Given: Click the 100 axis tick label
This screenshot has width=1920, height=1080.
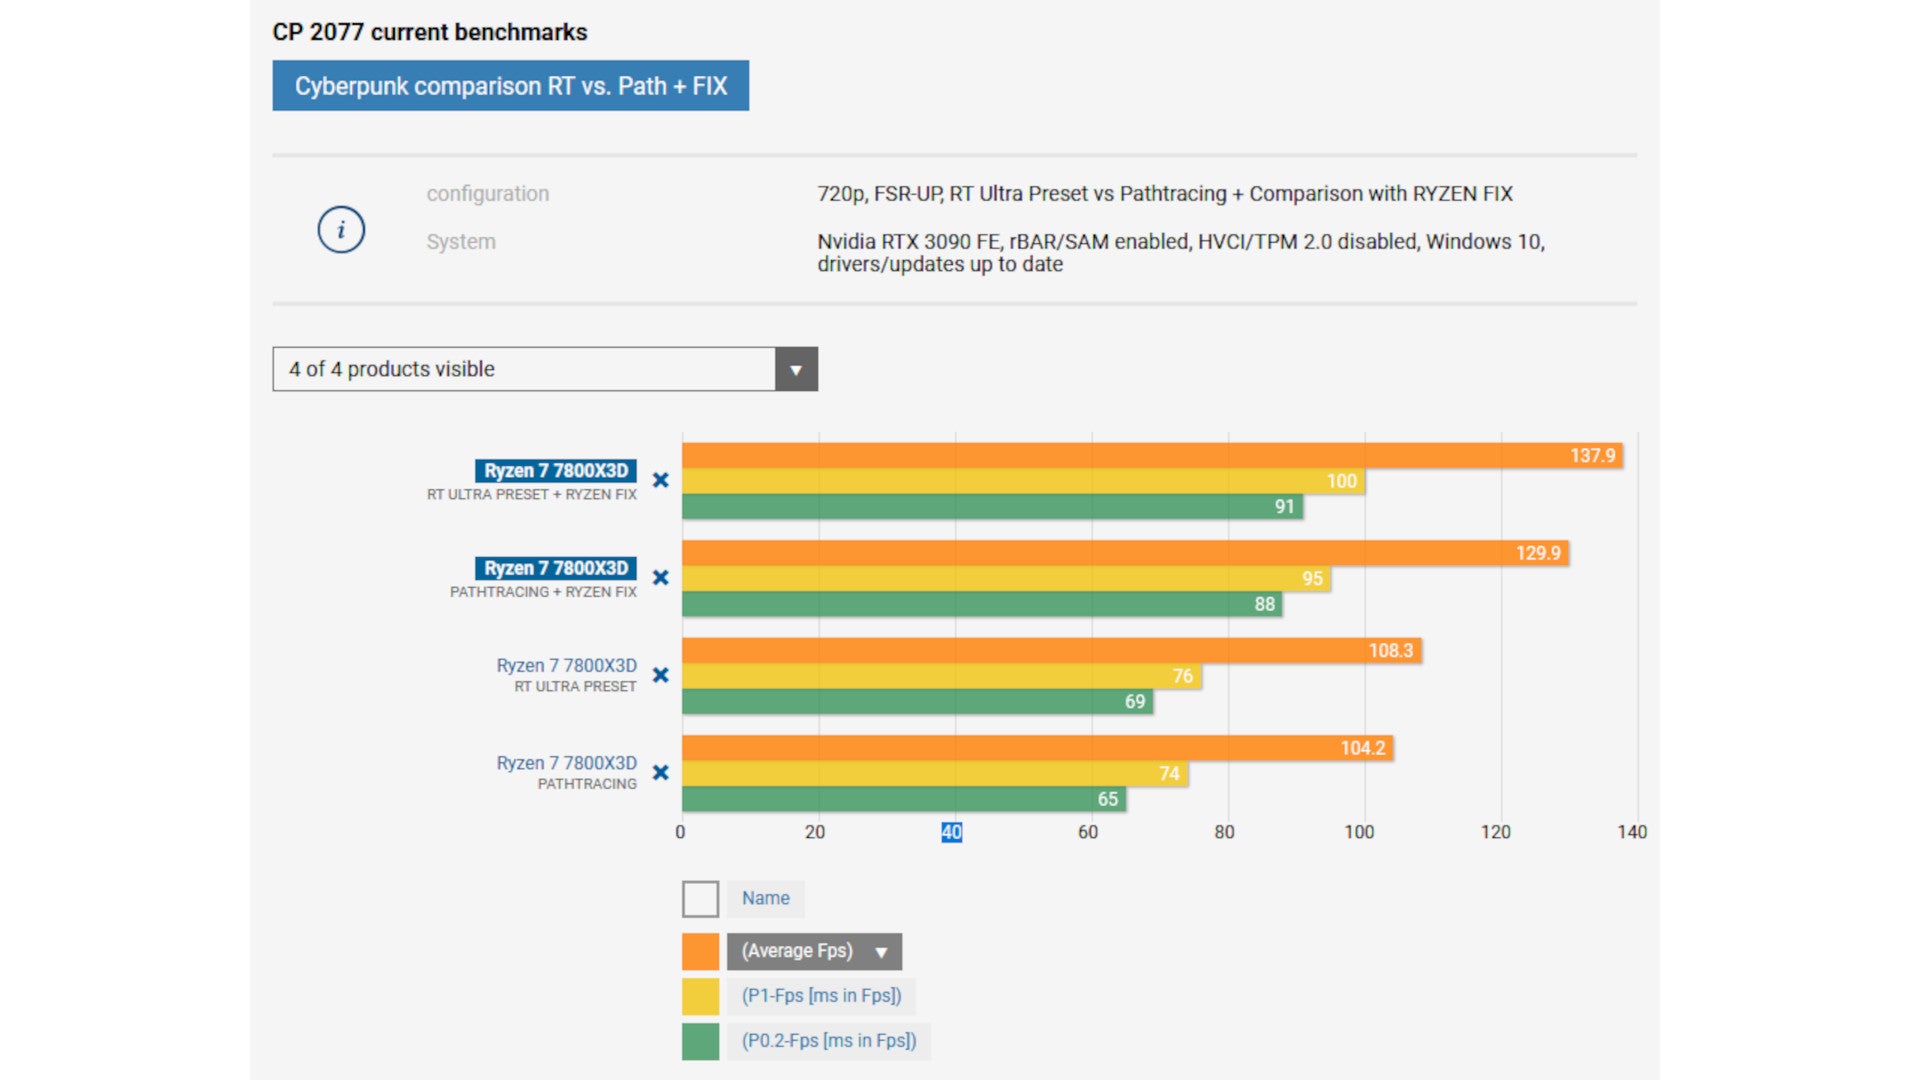Looking at the screenshot, I should tap(1359, 832).
